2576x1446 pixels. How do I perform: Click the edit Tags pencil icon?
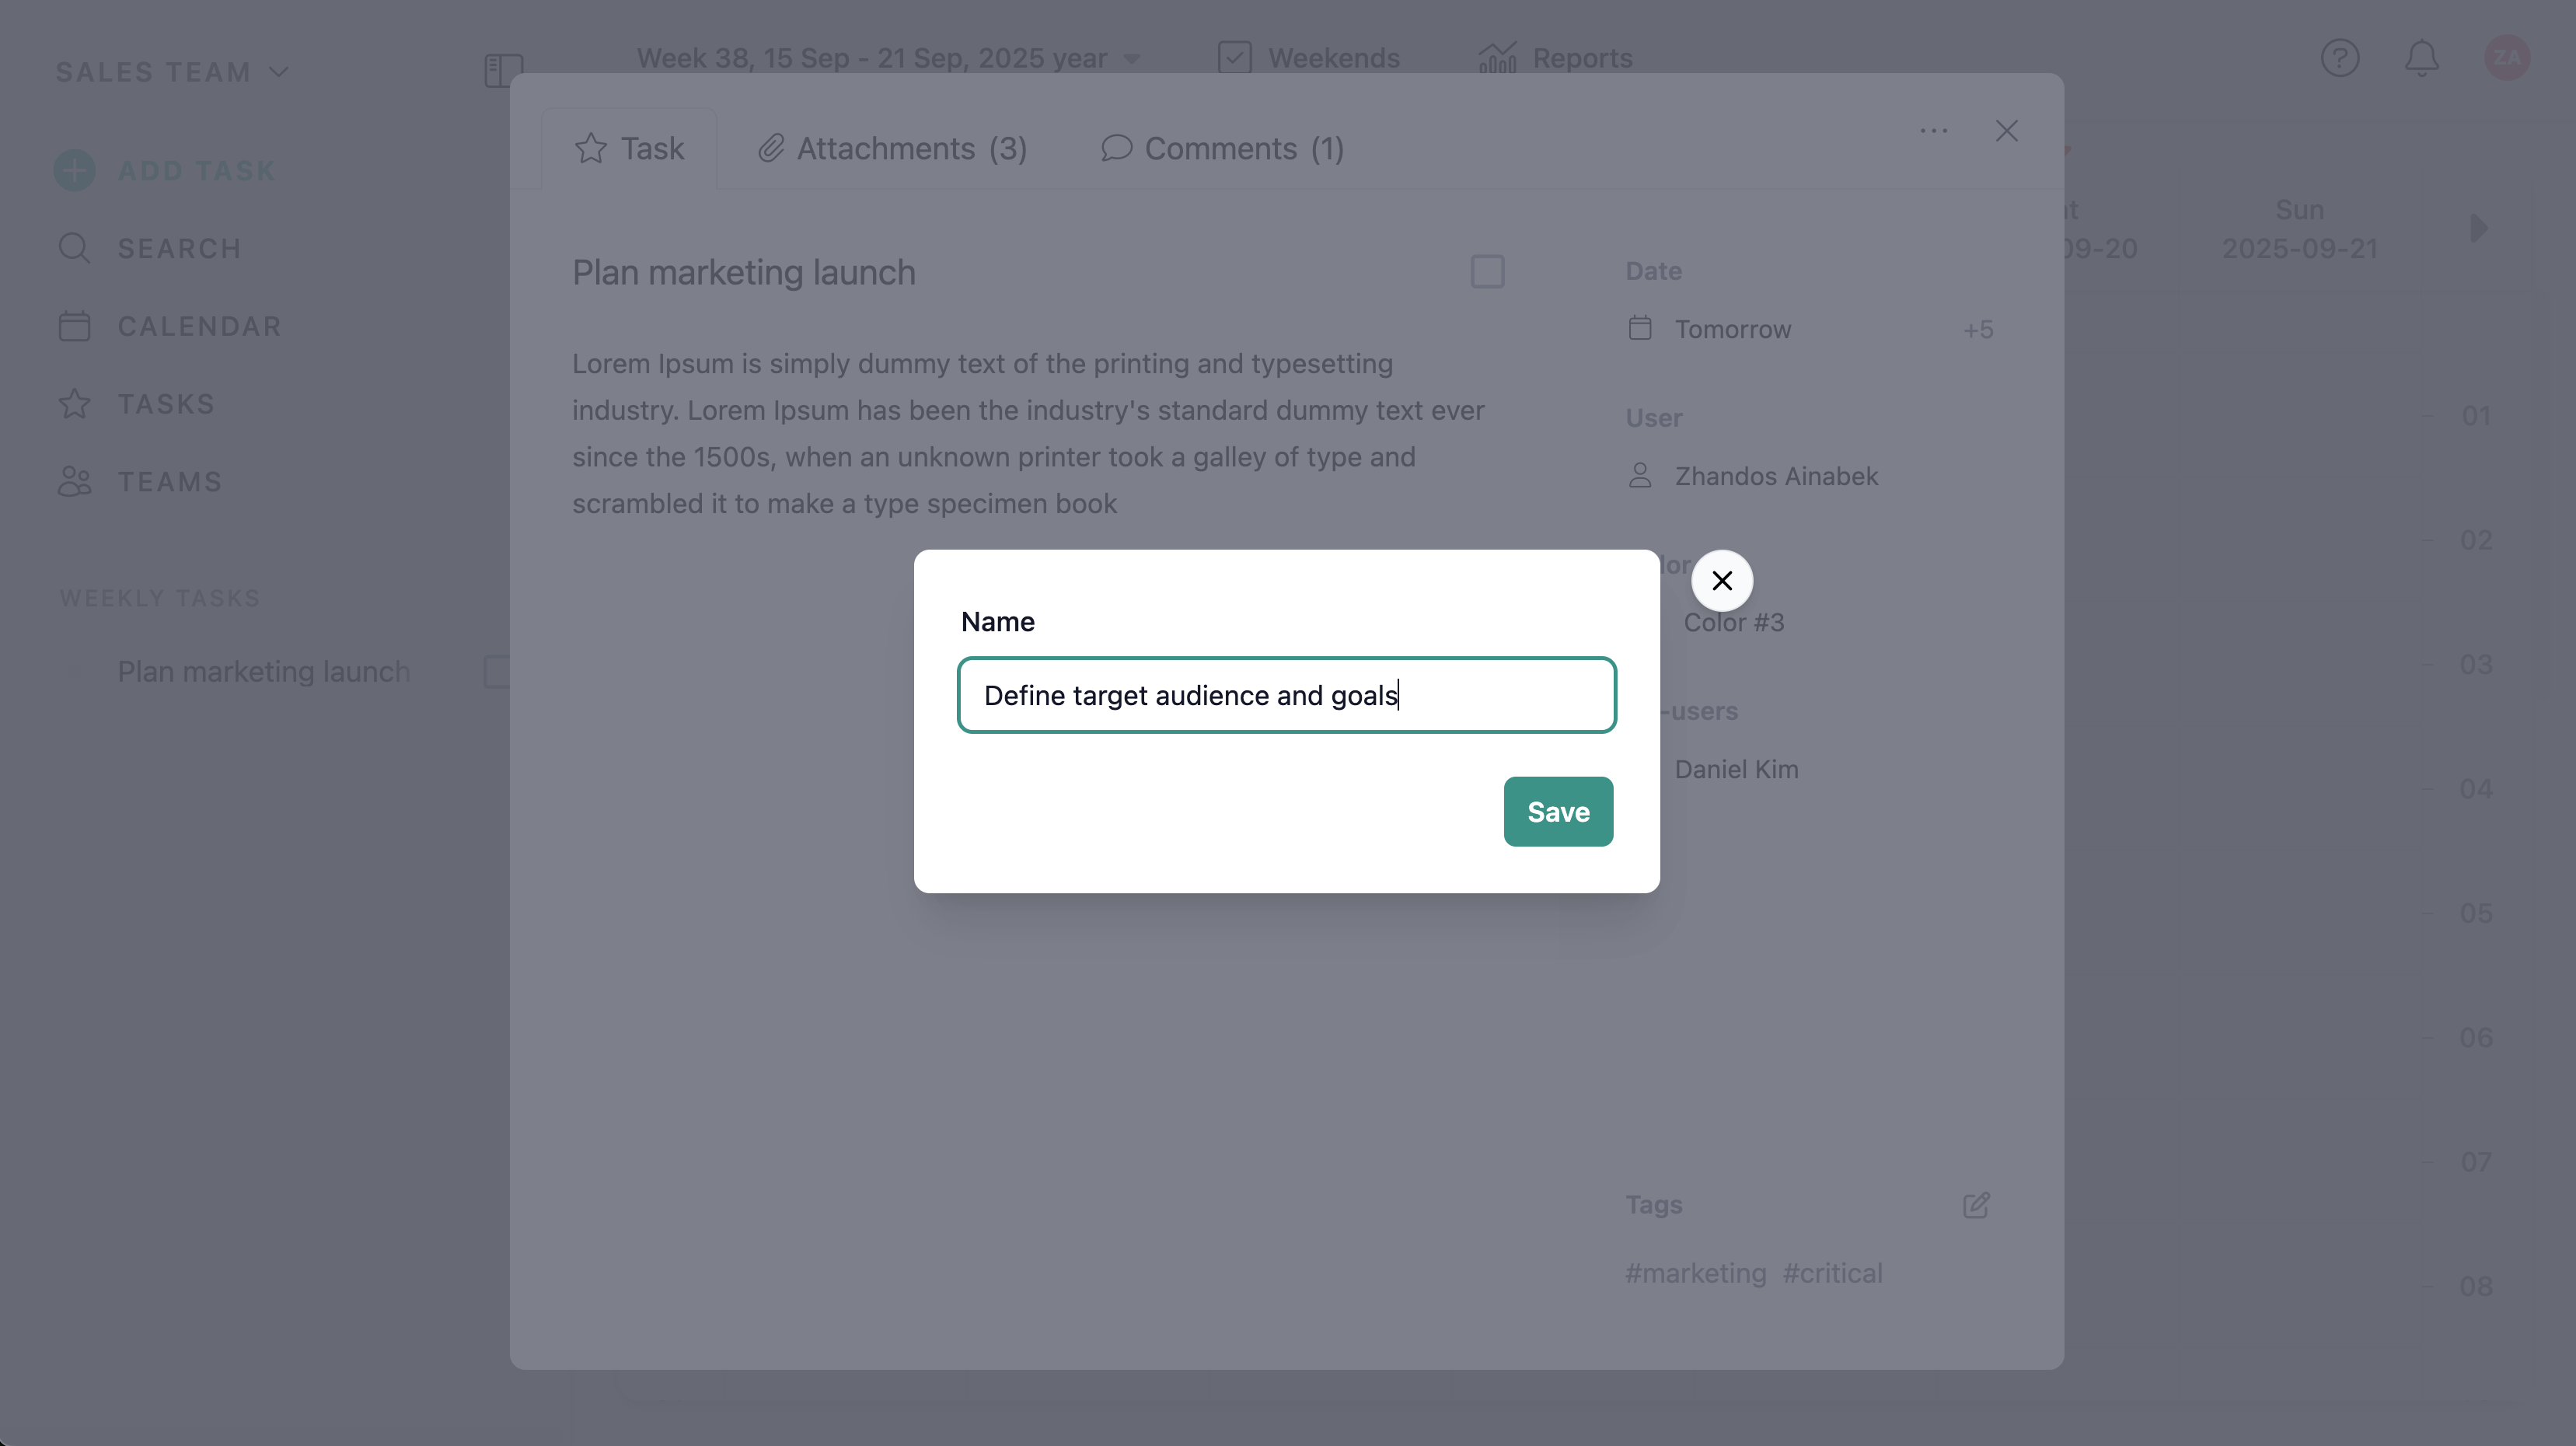[1975, 1205]
